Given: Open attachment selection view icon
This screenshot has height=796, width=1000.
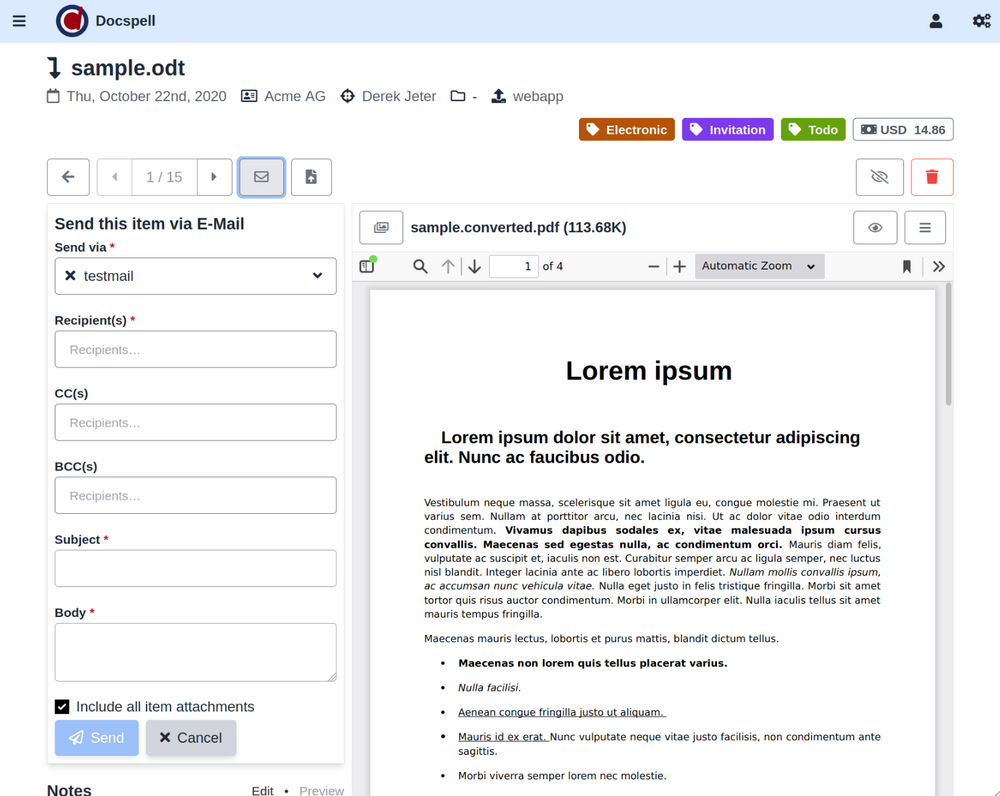Looking at the screenshot, I should [x=381, y=228].
